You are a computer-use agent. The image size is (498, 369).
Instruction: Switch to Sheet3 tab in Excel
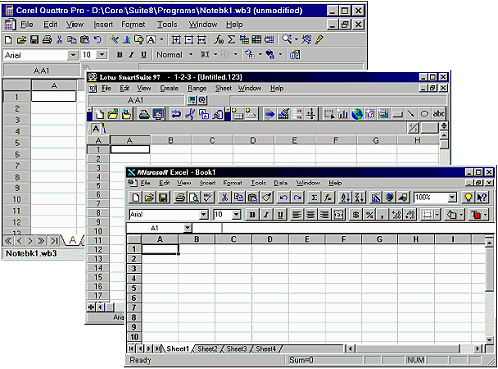[x=237, y=349]
